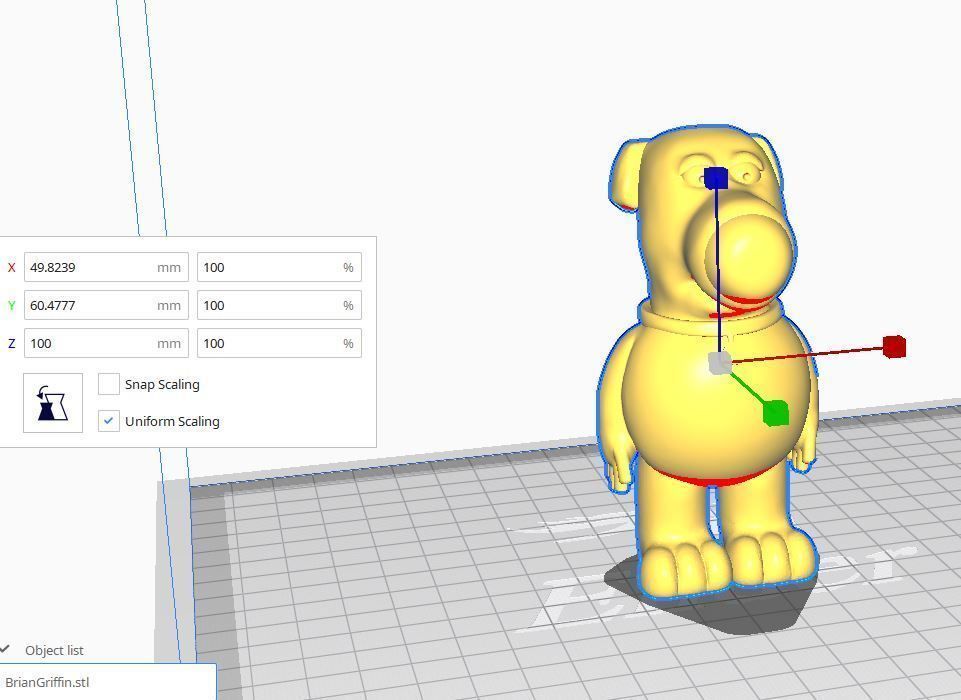Screen dimensions: 961x700
Task: Click the Z size mm field
Action: (x=106, y=343)
